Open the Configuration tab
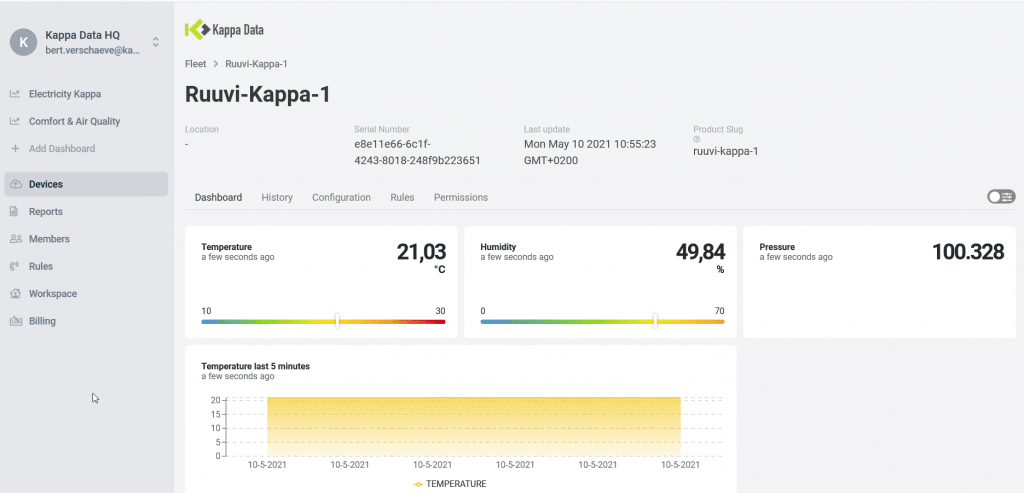1024x493 pixels. pyautogui.click(x=341, y=198)
